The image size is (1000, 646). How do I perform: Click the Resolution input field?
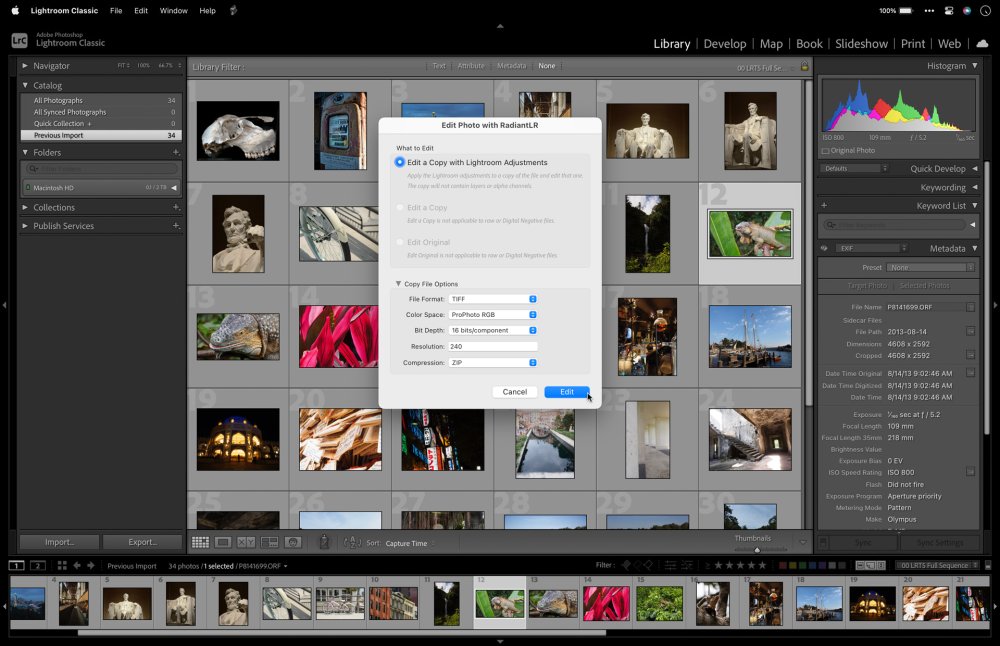pos(493,346)
